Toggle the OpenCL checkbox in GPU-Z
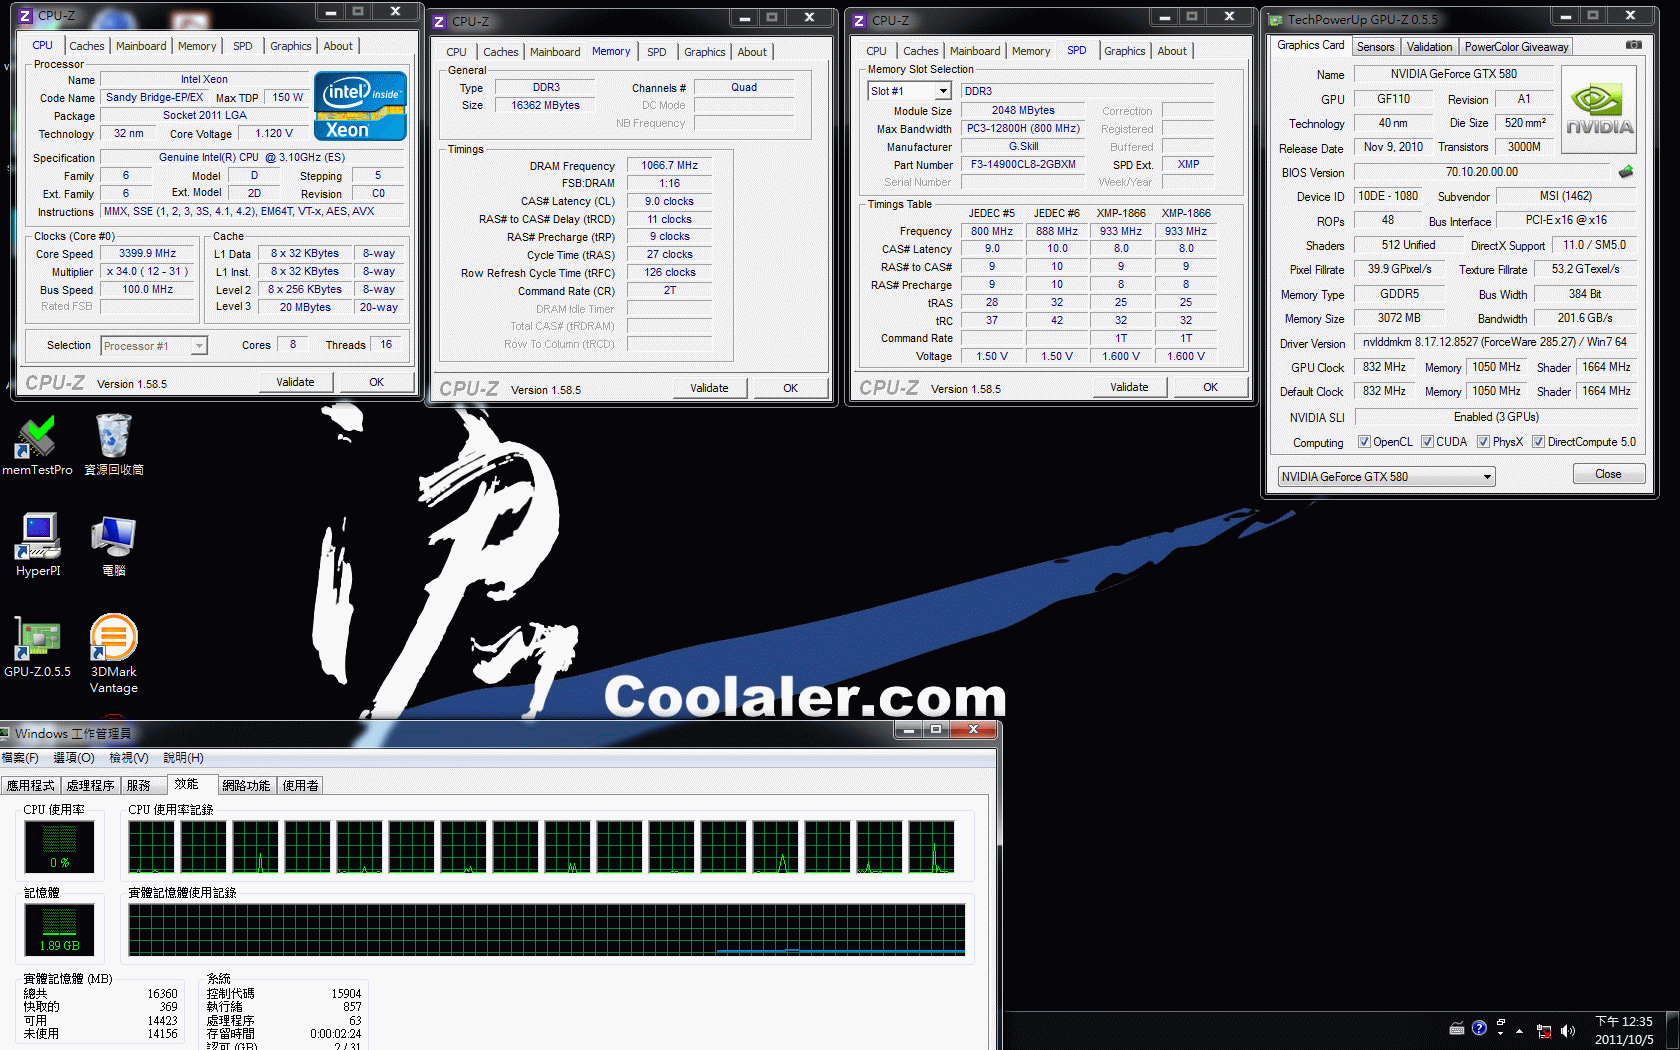Screen dimensions: 1680x1050 [1364, 442]
